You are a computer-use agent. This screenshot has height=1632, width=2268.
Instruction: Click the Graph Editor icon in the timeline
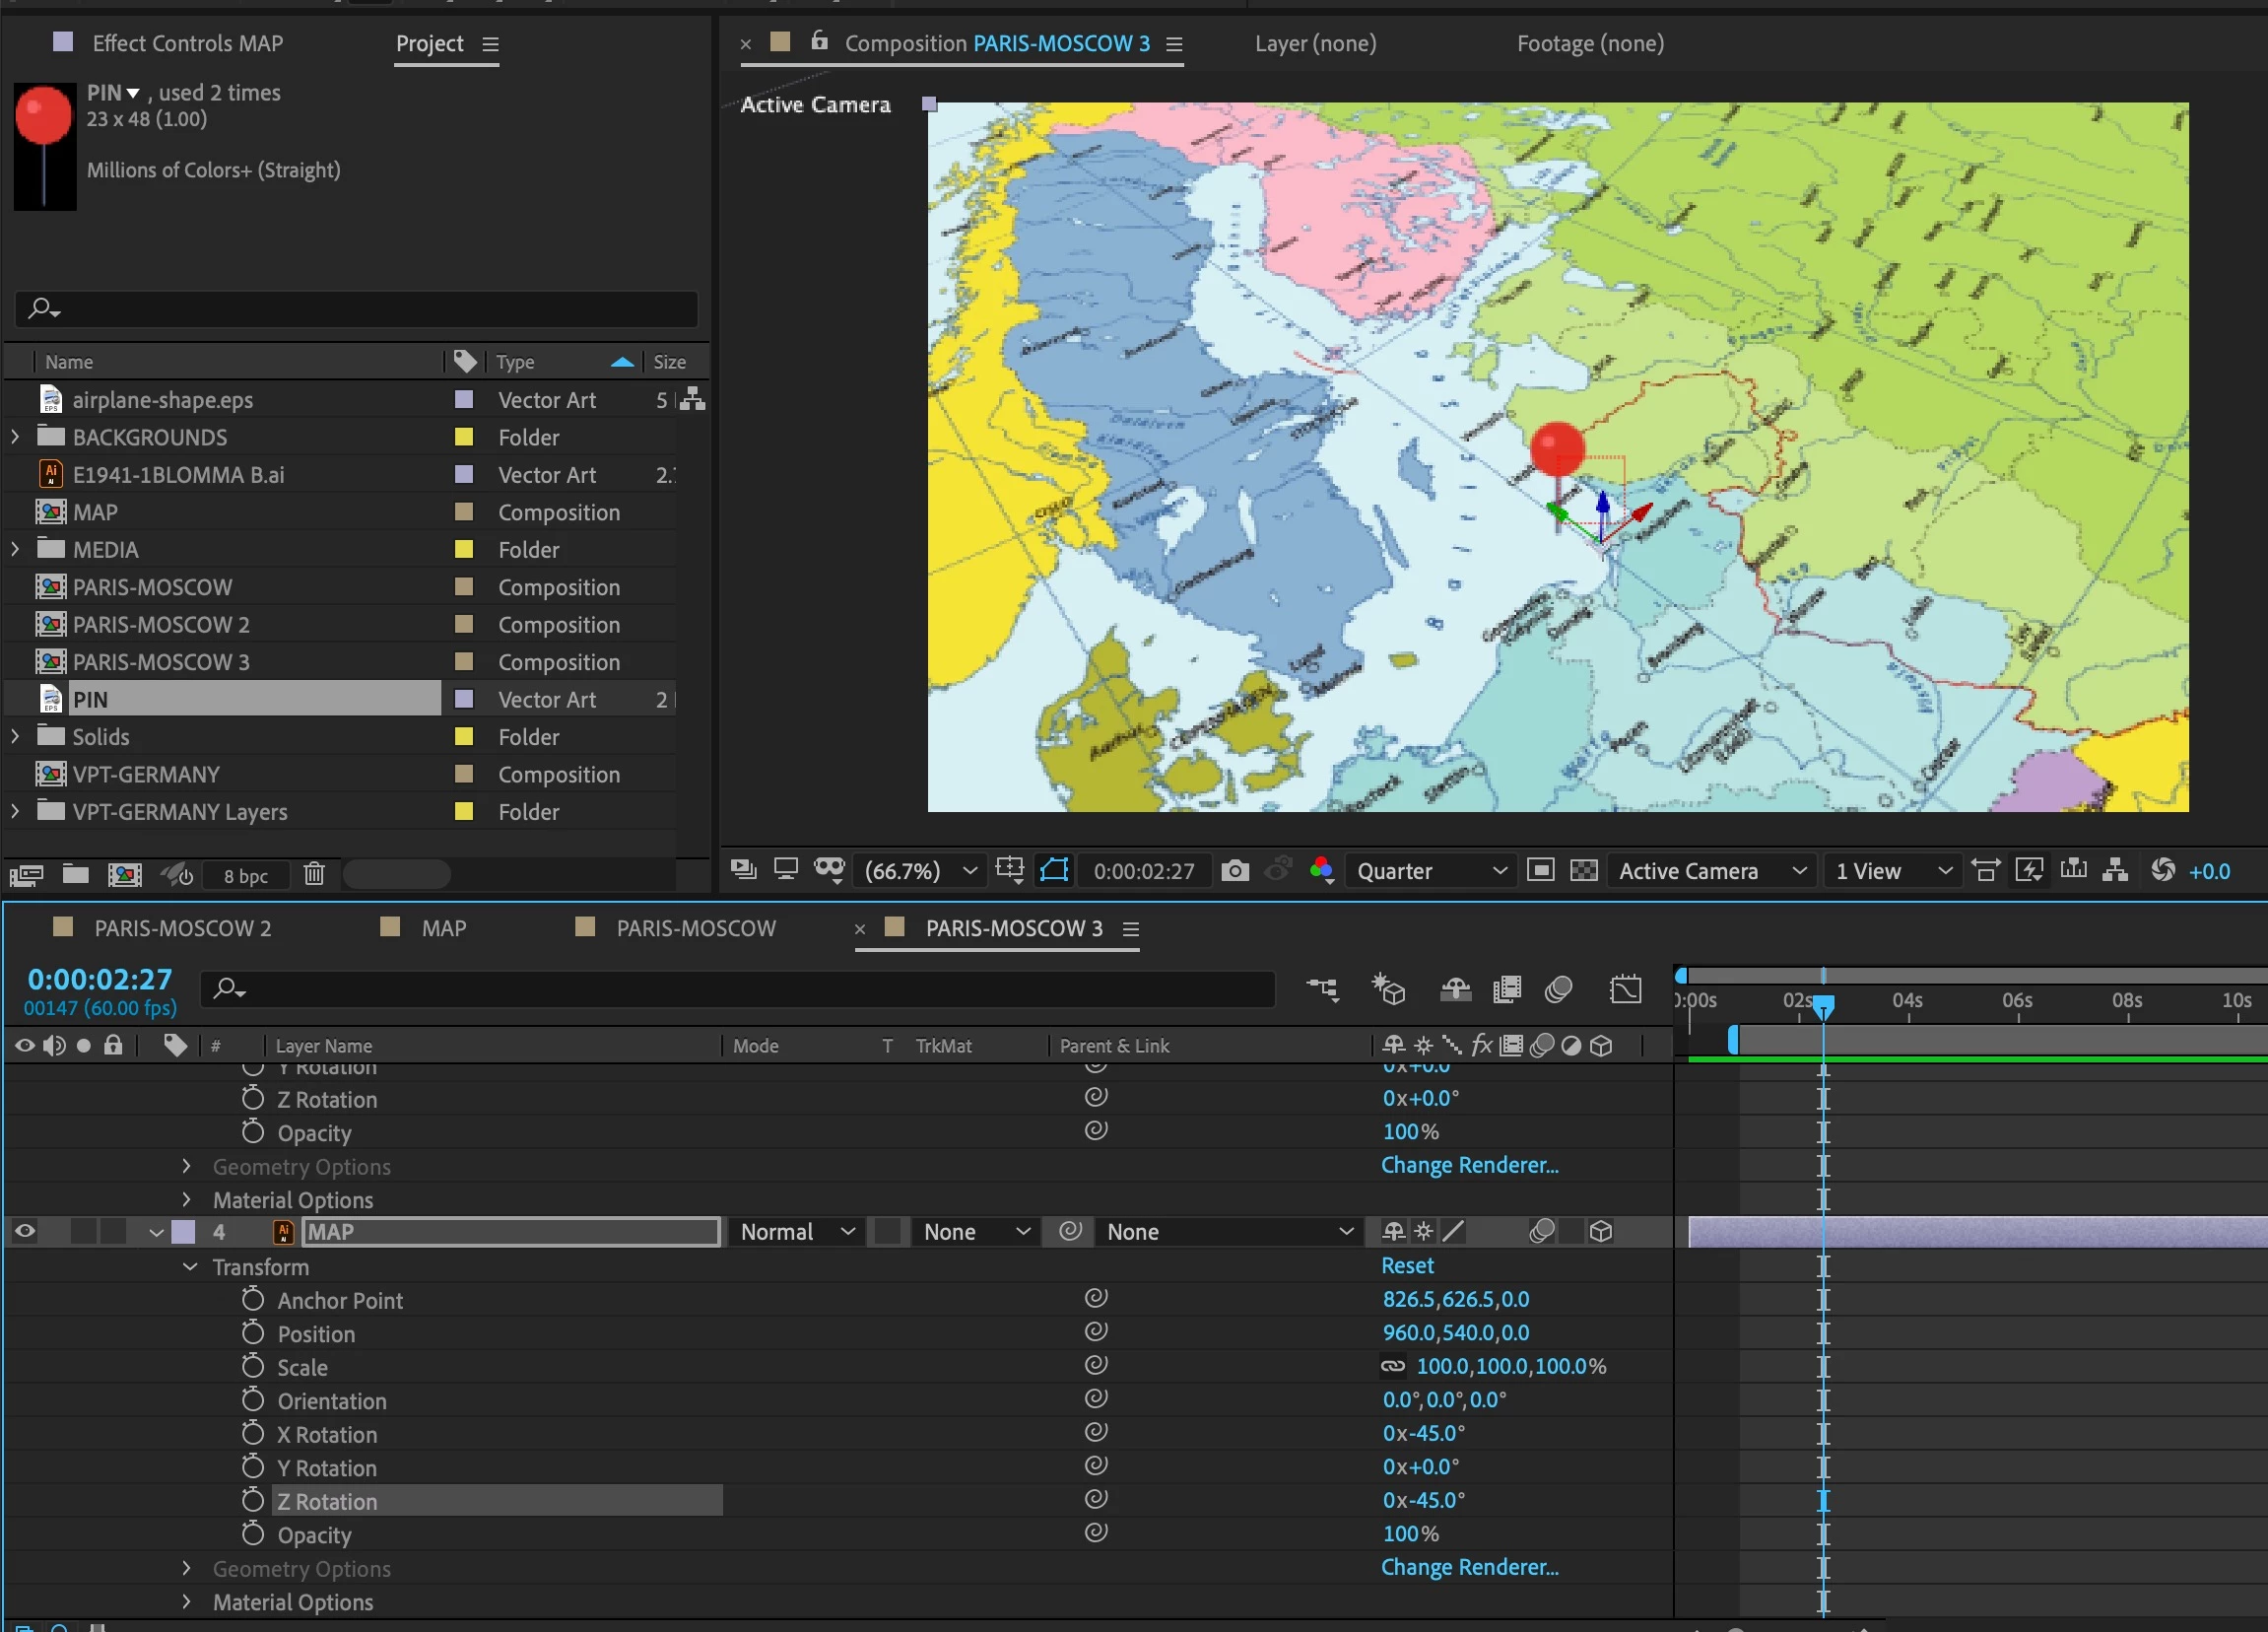(x=1626, y=990)
